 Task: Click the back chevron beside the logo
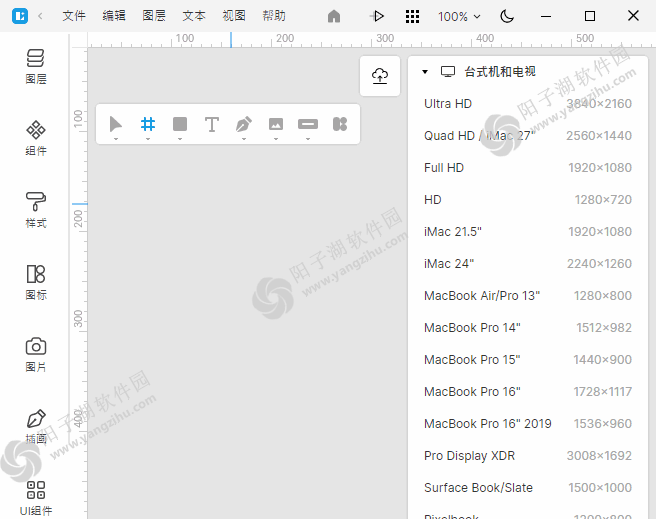pyautogui.click(x=40, y=16)
